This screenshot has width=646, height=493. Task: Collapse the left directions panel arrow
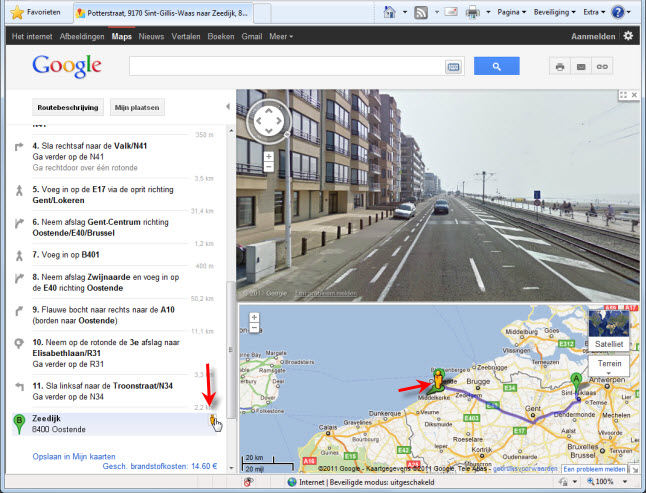tap(228, 107)
